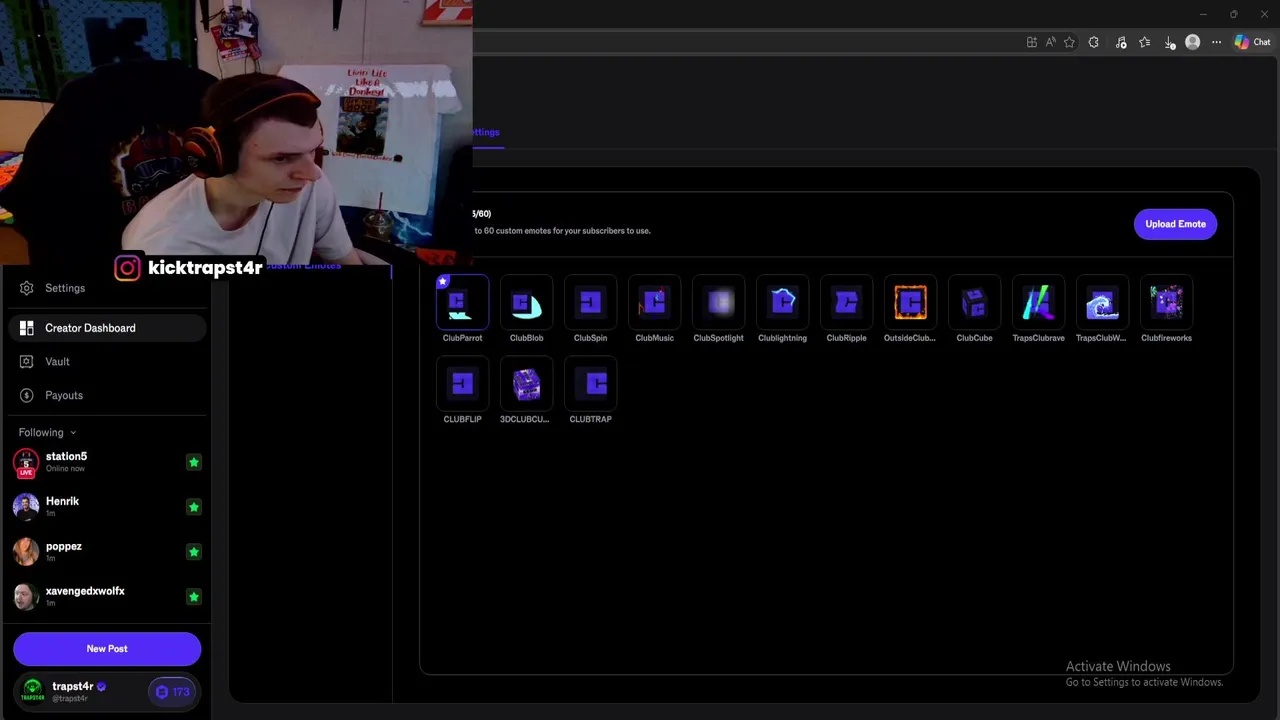Select the Clublightning emote
The height and width of the screenshot is (720, 1280).
tap(782, 303)
